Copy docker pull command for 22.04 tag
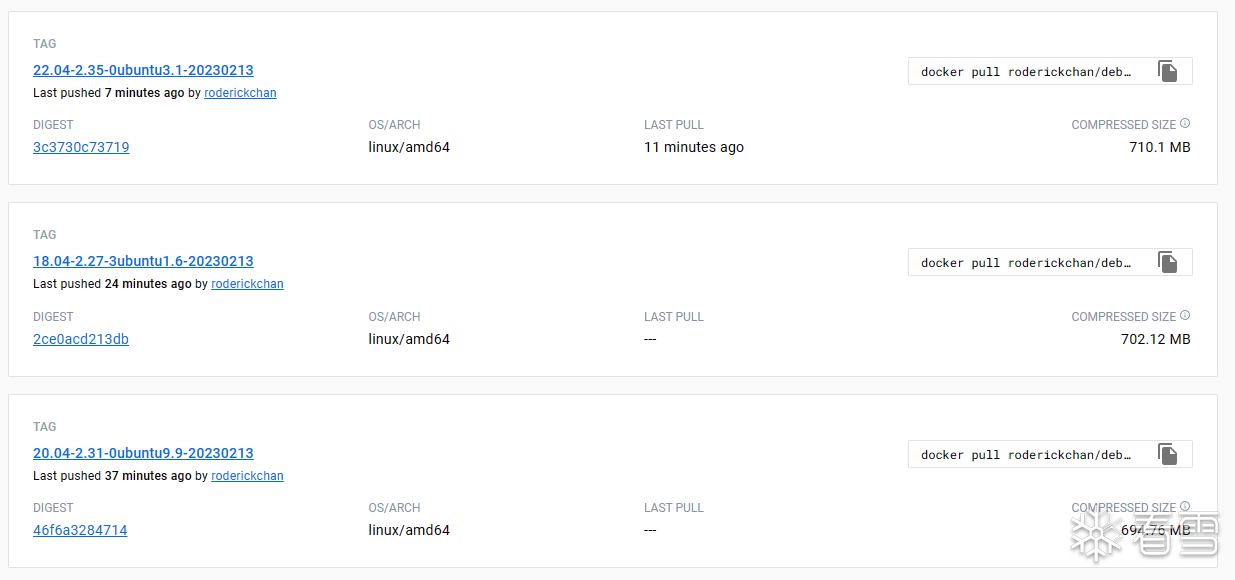1235x580 pixels. click(1167, 71)
